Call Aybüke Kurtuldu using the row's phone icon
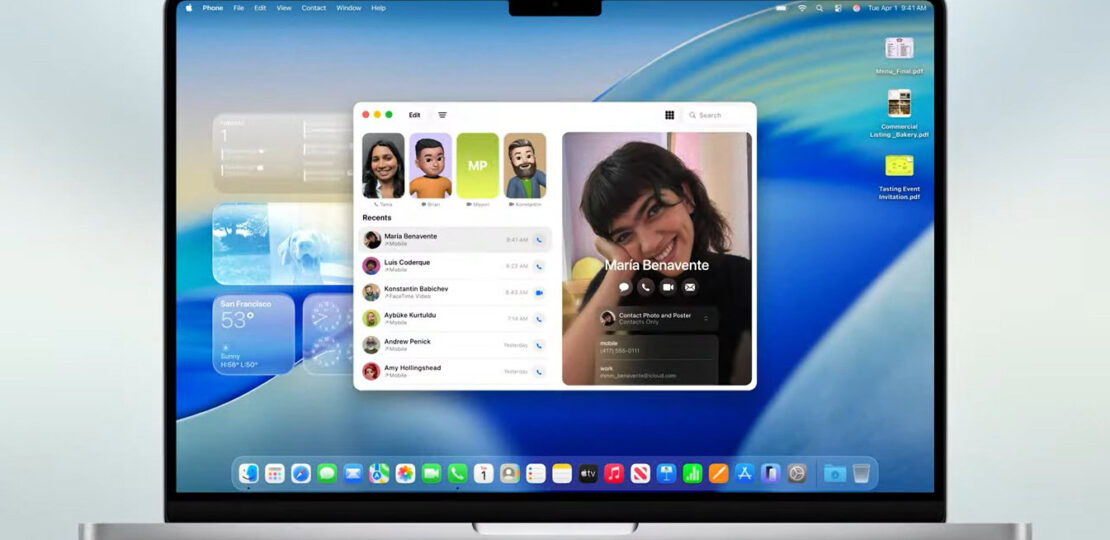Viewport: 1110px width, 540px height. (539, 318)
